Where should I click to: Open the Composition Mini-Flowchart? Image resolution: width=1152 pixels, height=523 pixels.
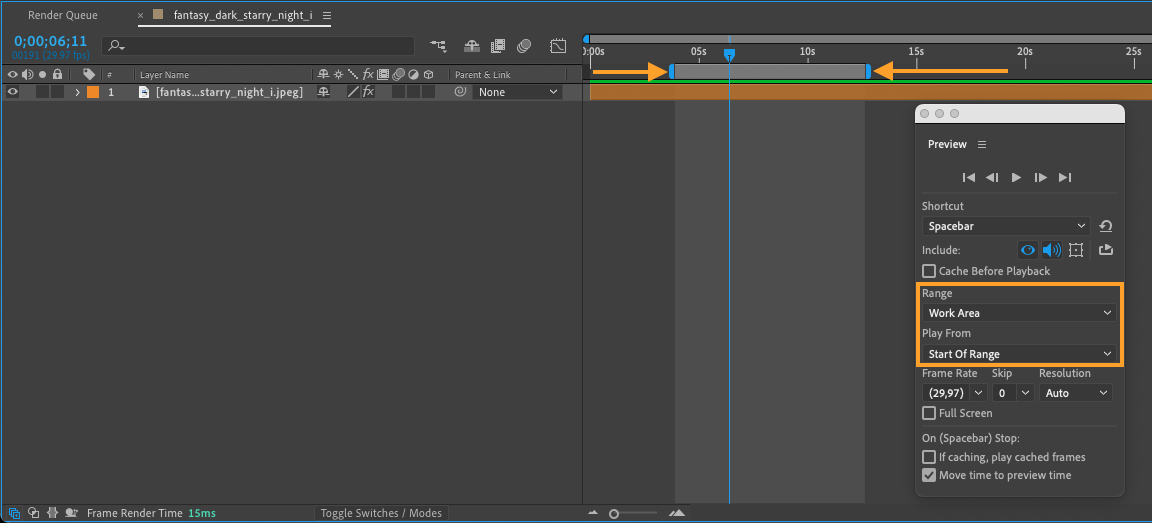(x=438, y=46)
